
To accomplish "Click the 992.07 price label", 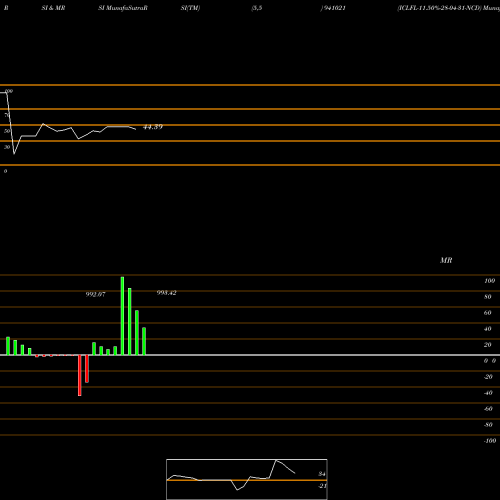I will [95, 294].
